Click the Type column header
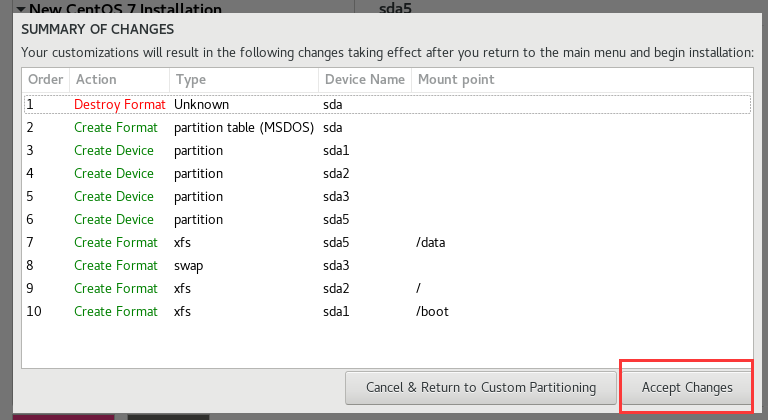The height and width of the screenshot is (420, 768). 243,79
